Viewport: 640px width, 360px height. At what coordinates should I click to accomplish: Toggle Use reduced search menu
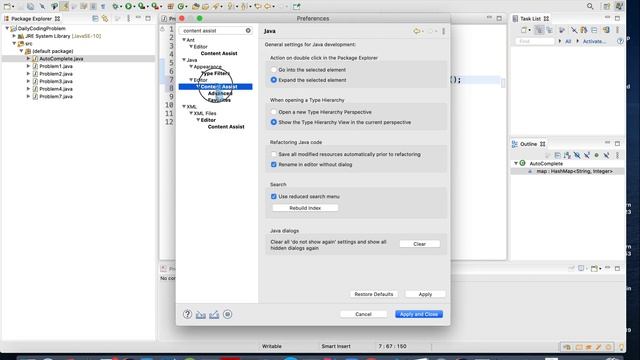274,196
